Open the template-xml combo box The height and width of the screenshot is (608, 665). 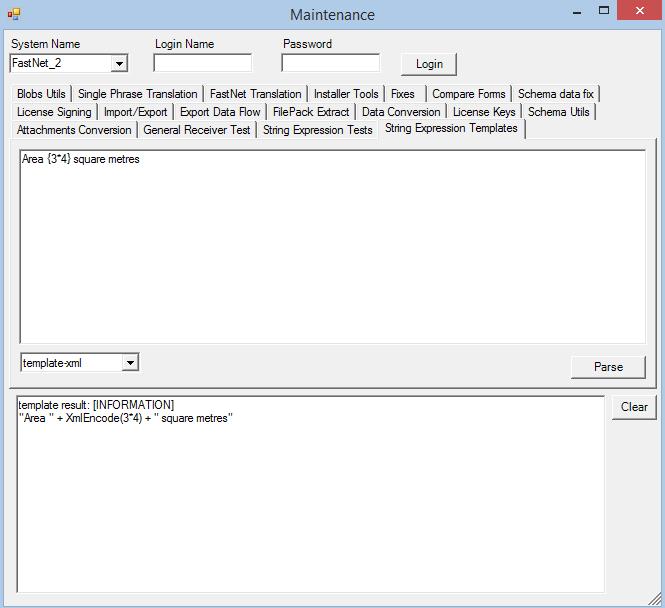[130, 363]
